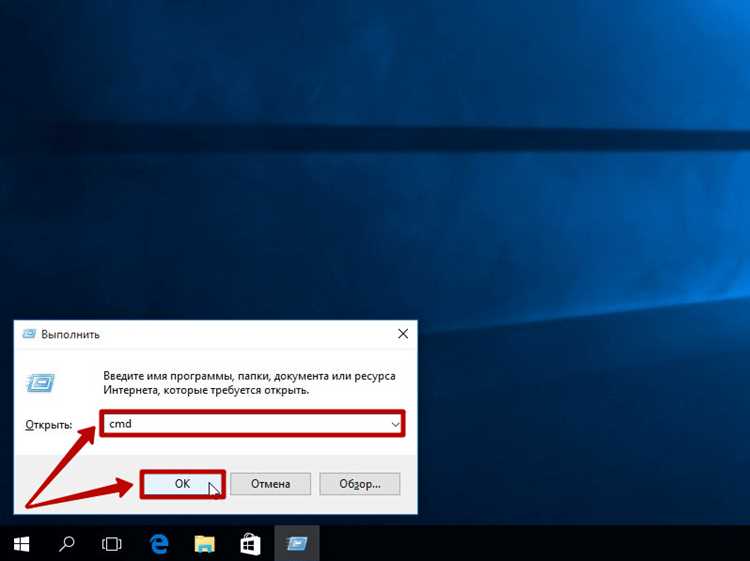Select the active Run app taskbar button
The width and height of the screenshot is (750, 561).
[x=297, y=543]
